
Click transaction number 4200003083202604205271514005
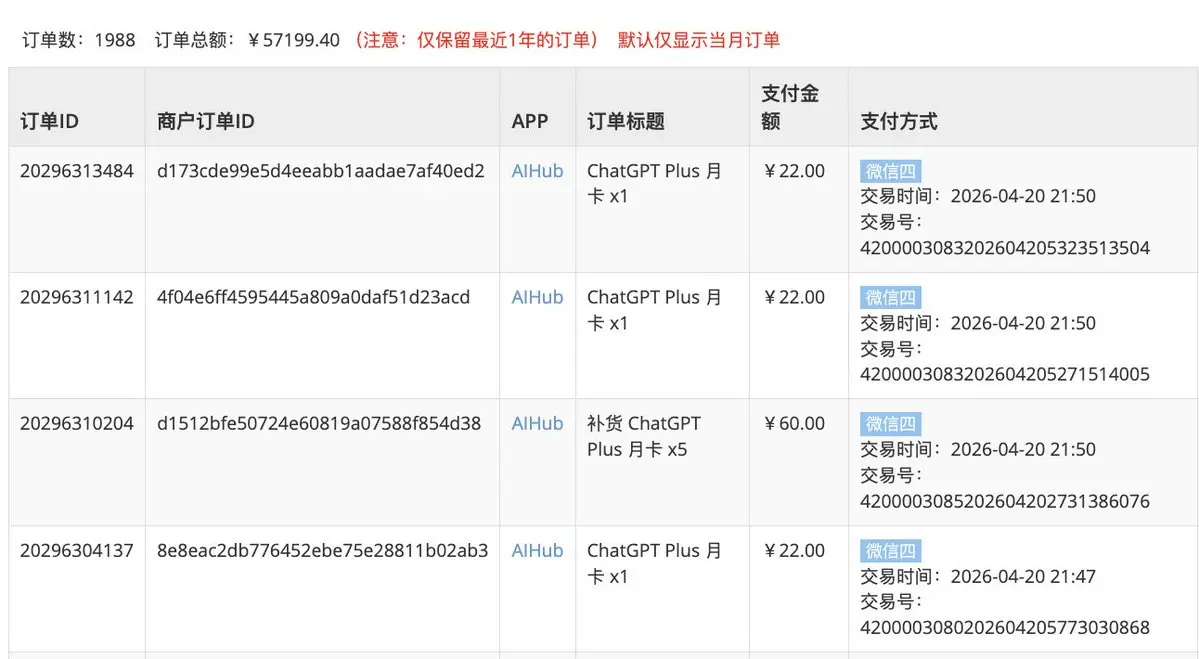click(x=1005, y=374)
